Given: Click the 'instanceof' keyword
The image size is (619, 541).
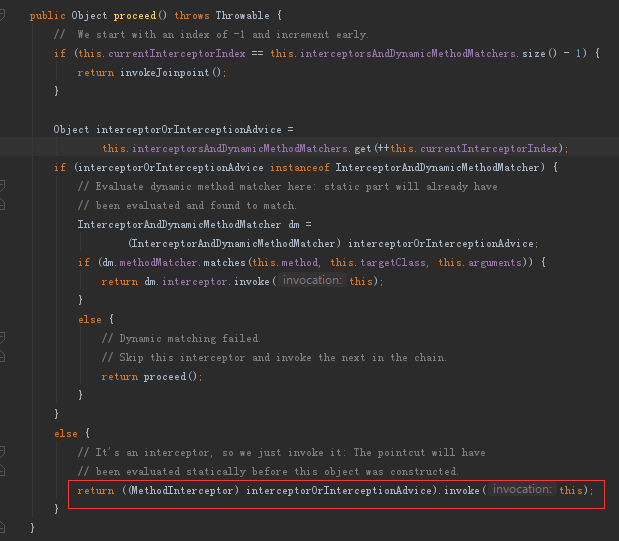Looking at the screenshot, I should click(x=300, y=167).
